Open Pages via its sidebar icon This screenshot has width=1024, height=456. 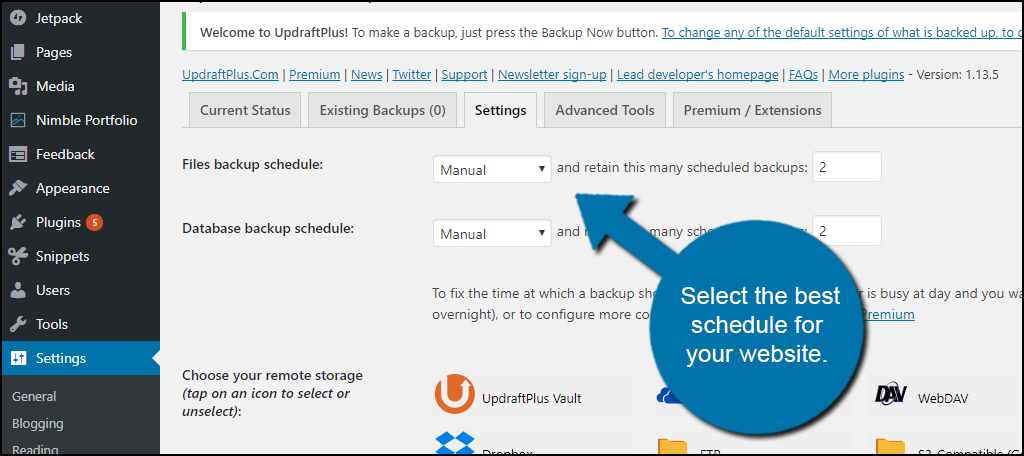pos(17,52)
